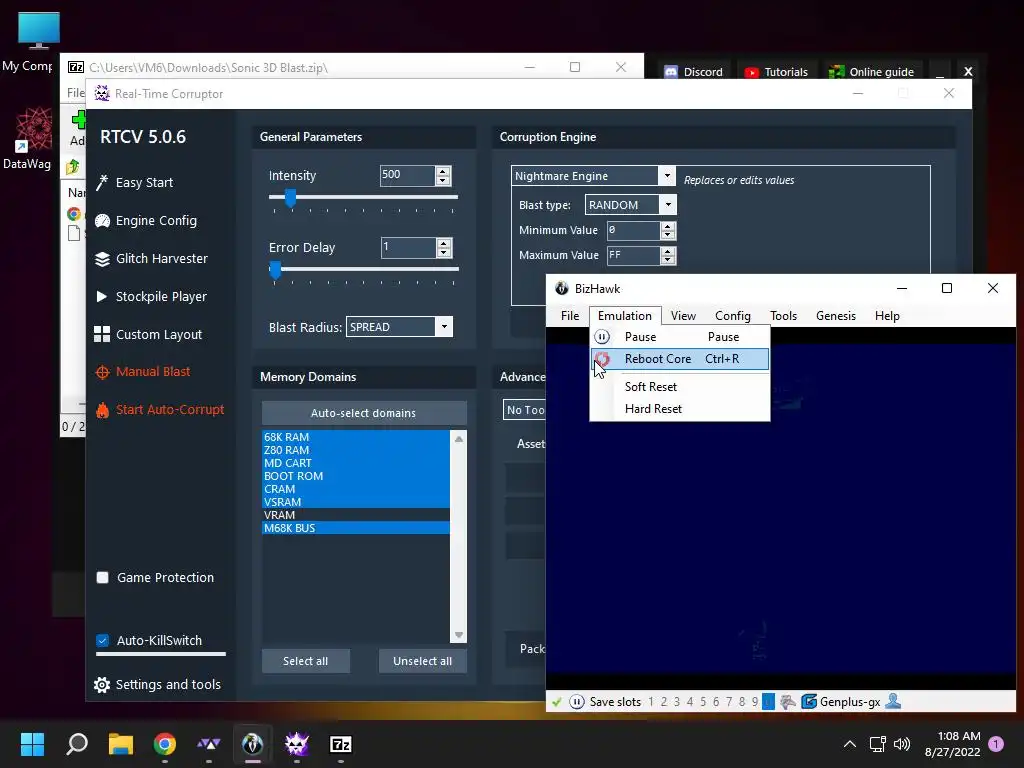Increase Minimum Value with the spinner up arrow

667,226
